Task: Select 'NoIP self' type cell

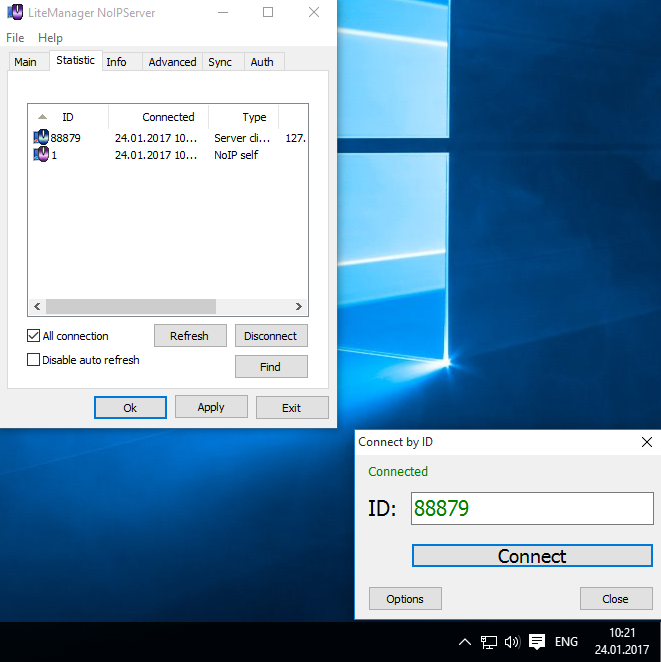Action: [236, 155]
